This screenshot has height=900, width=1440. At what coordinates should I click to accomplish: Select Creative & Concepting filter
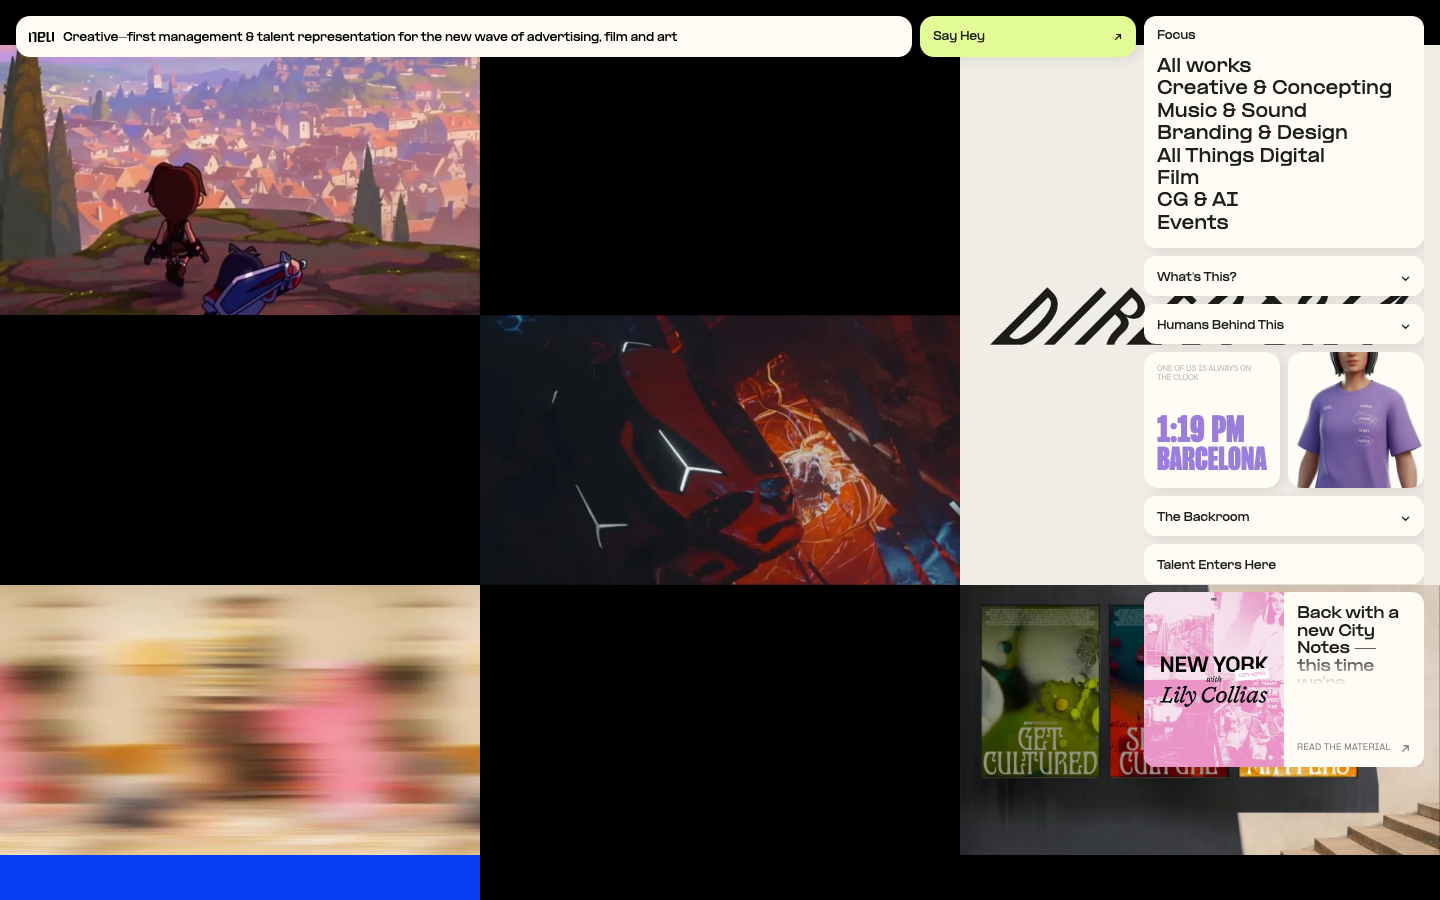pos(1274,88)
